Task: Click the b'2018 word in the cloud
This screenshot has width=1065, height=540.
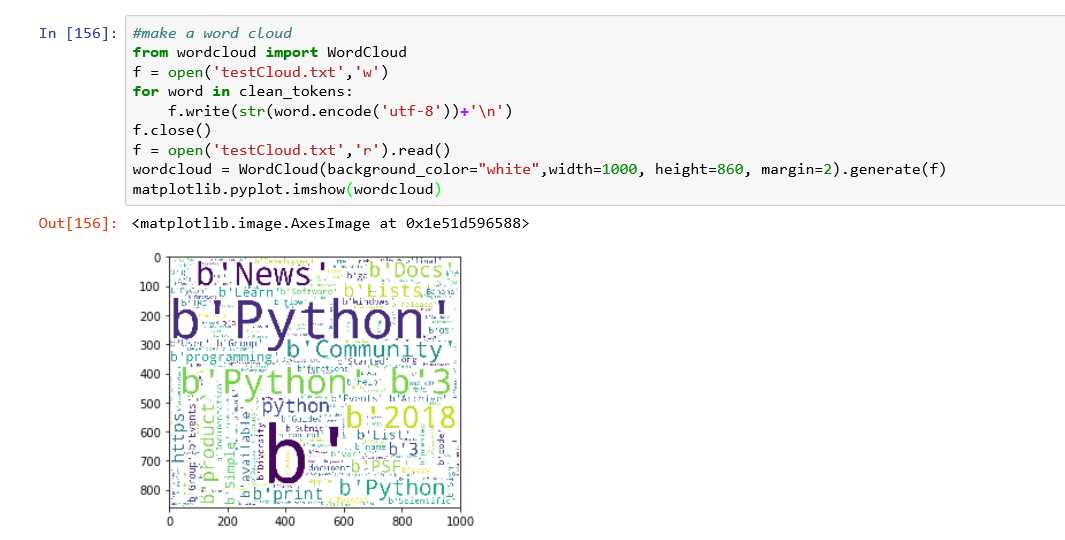Action: coord(401,418)
